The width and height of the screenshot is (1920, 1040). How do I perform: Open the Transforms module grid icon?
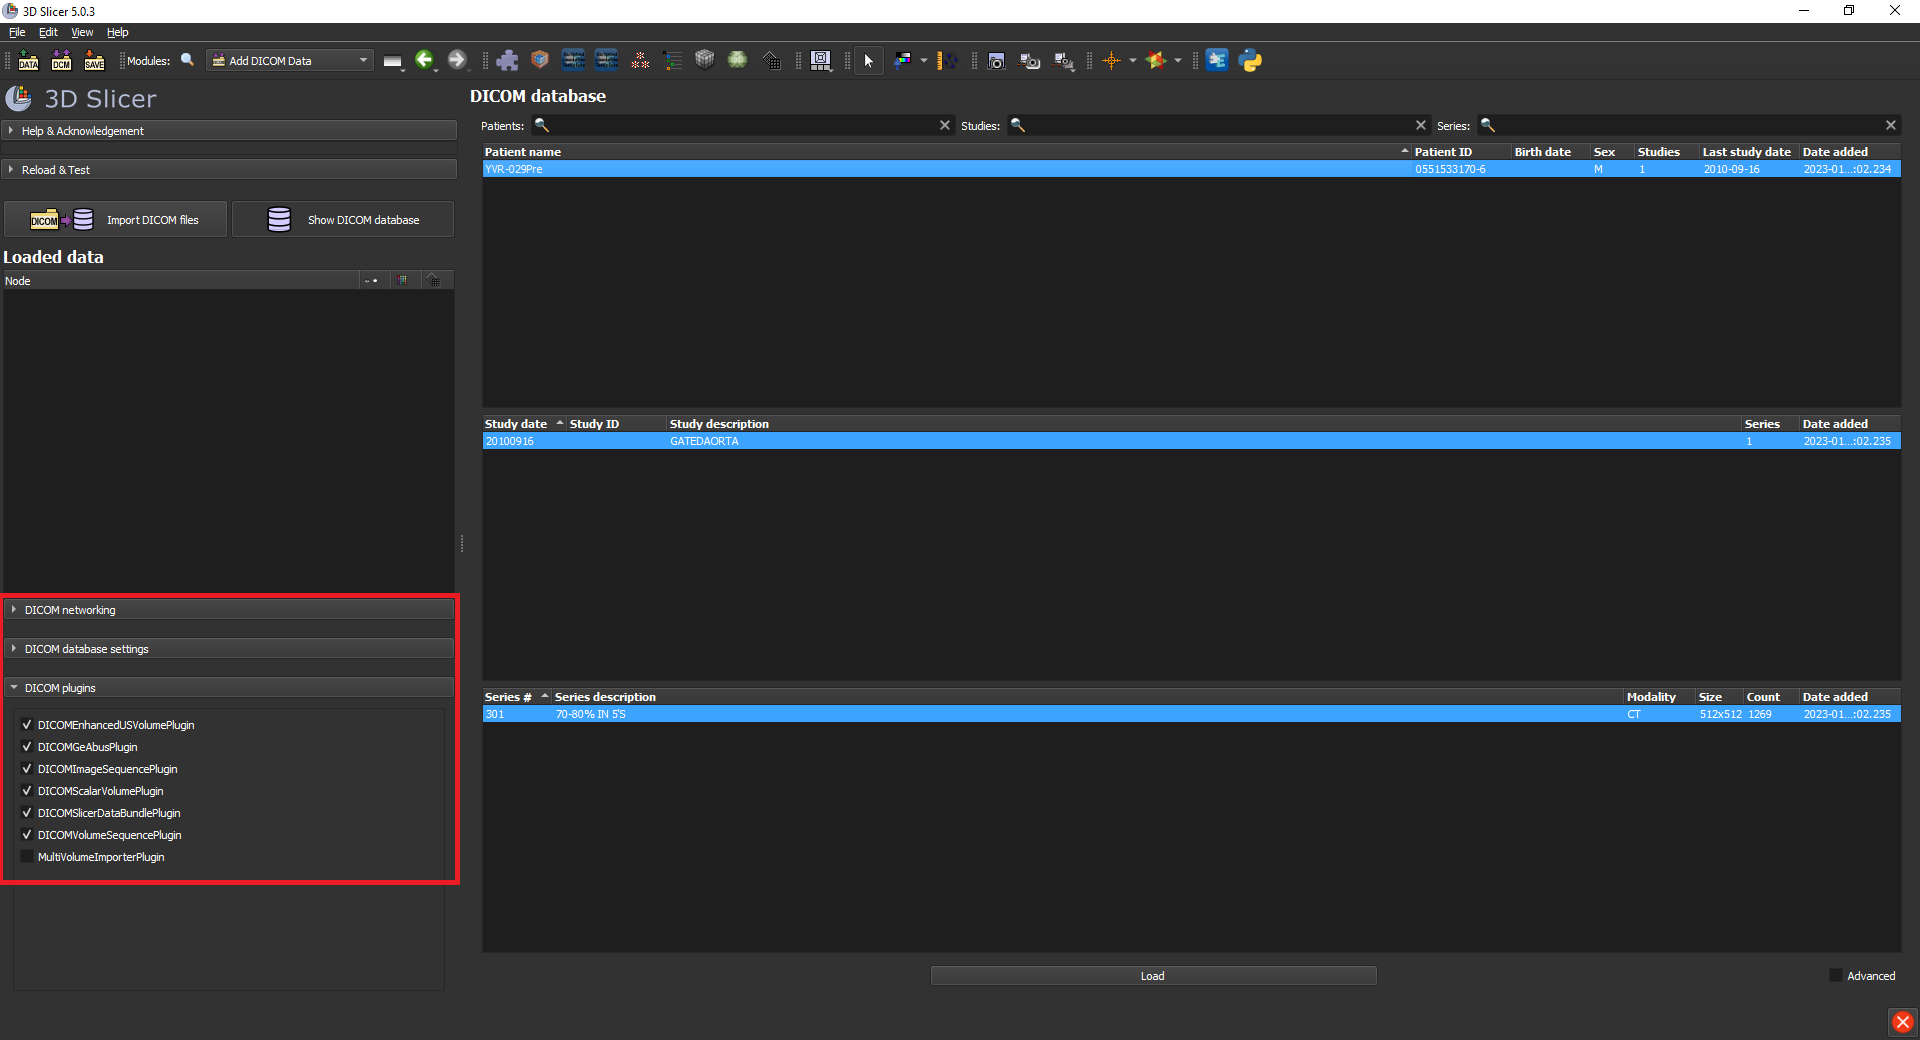tap(771, 60)
